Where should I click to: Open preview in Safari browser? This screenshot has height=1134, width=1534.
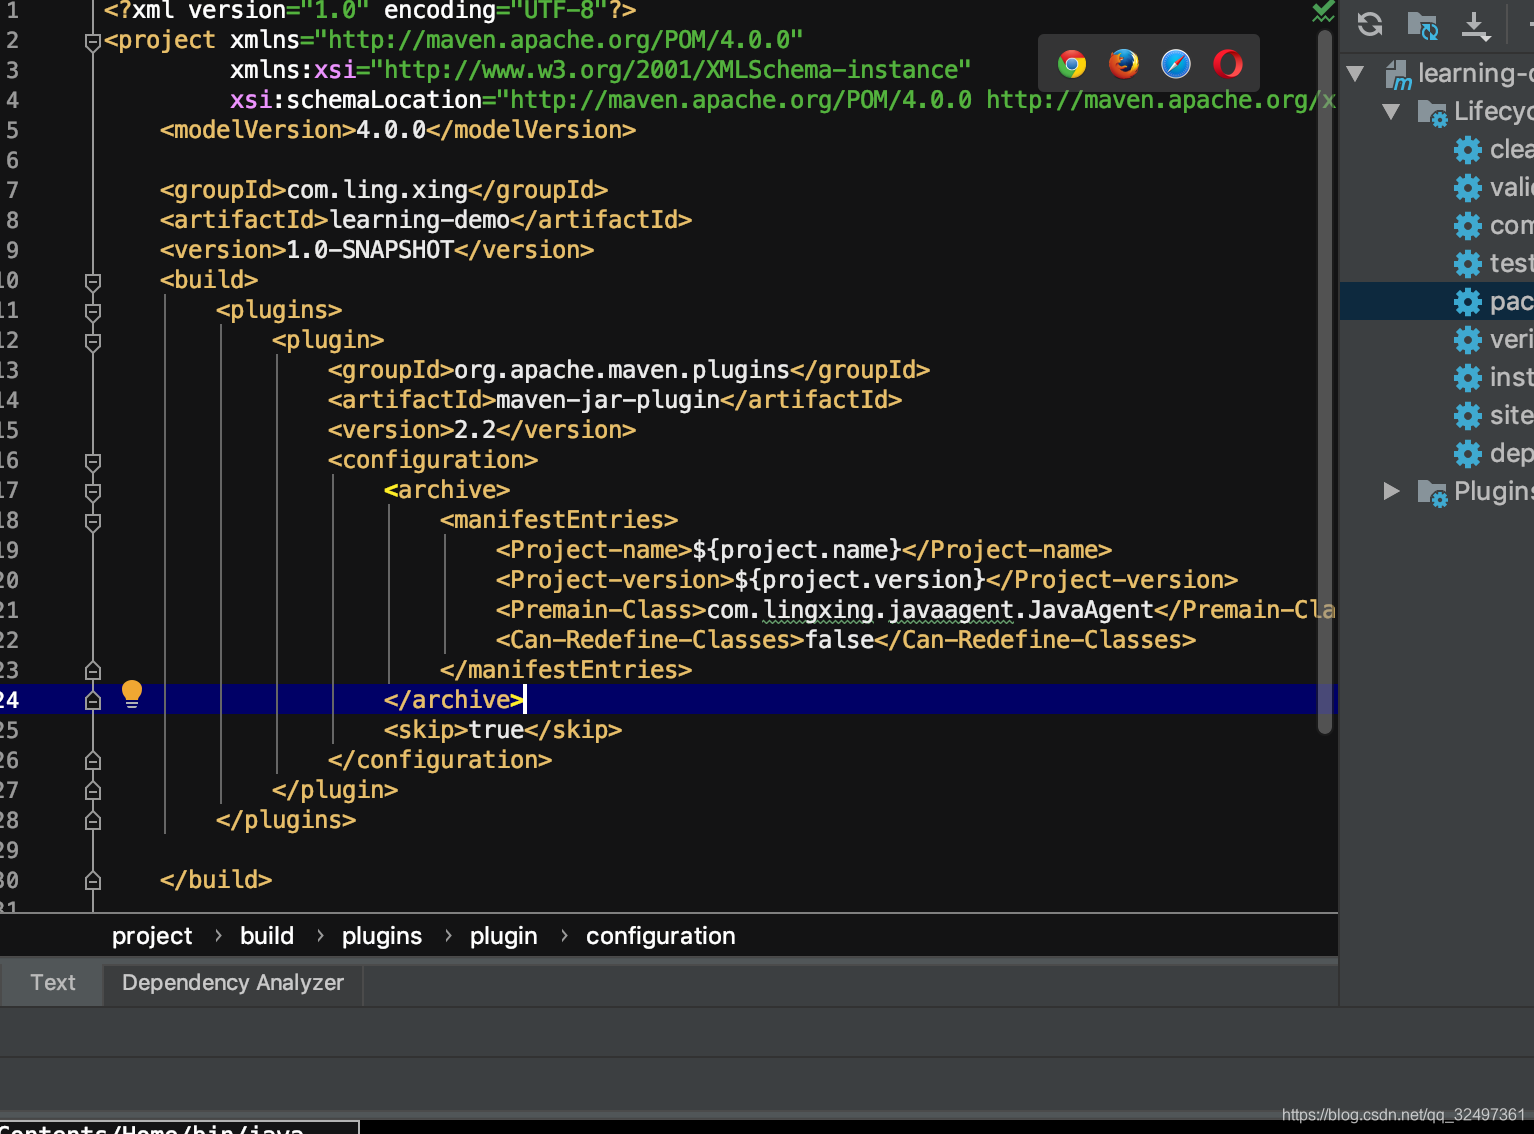tap(1176, 64)
